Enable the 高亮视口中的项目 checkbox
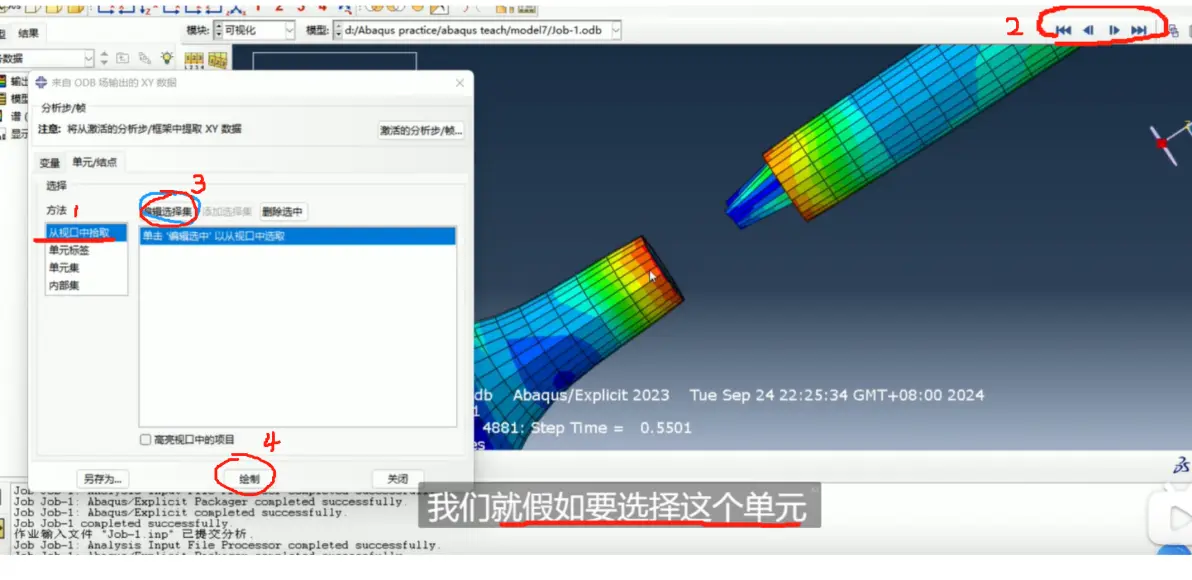Image resolution: width=1192 pixels, height=580 pixels. 145,439
